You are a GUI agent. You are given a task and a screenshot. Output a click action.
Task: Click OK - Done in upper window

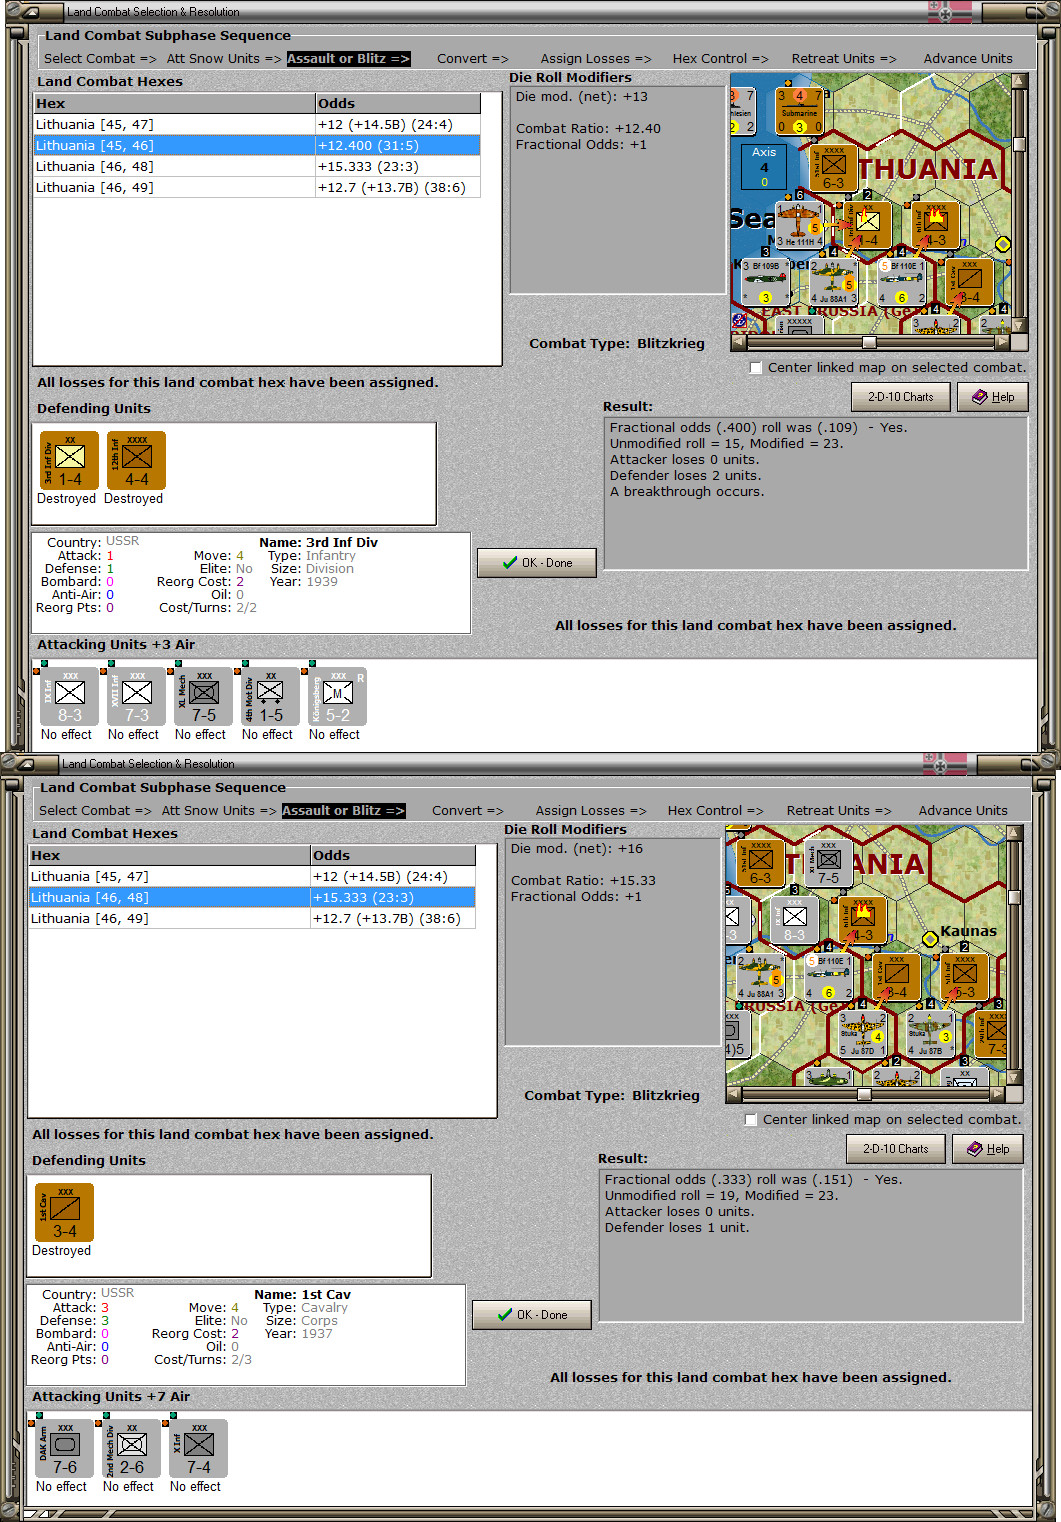pyautogui.click(x=537, y=563)
